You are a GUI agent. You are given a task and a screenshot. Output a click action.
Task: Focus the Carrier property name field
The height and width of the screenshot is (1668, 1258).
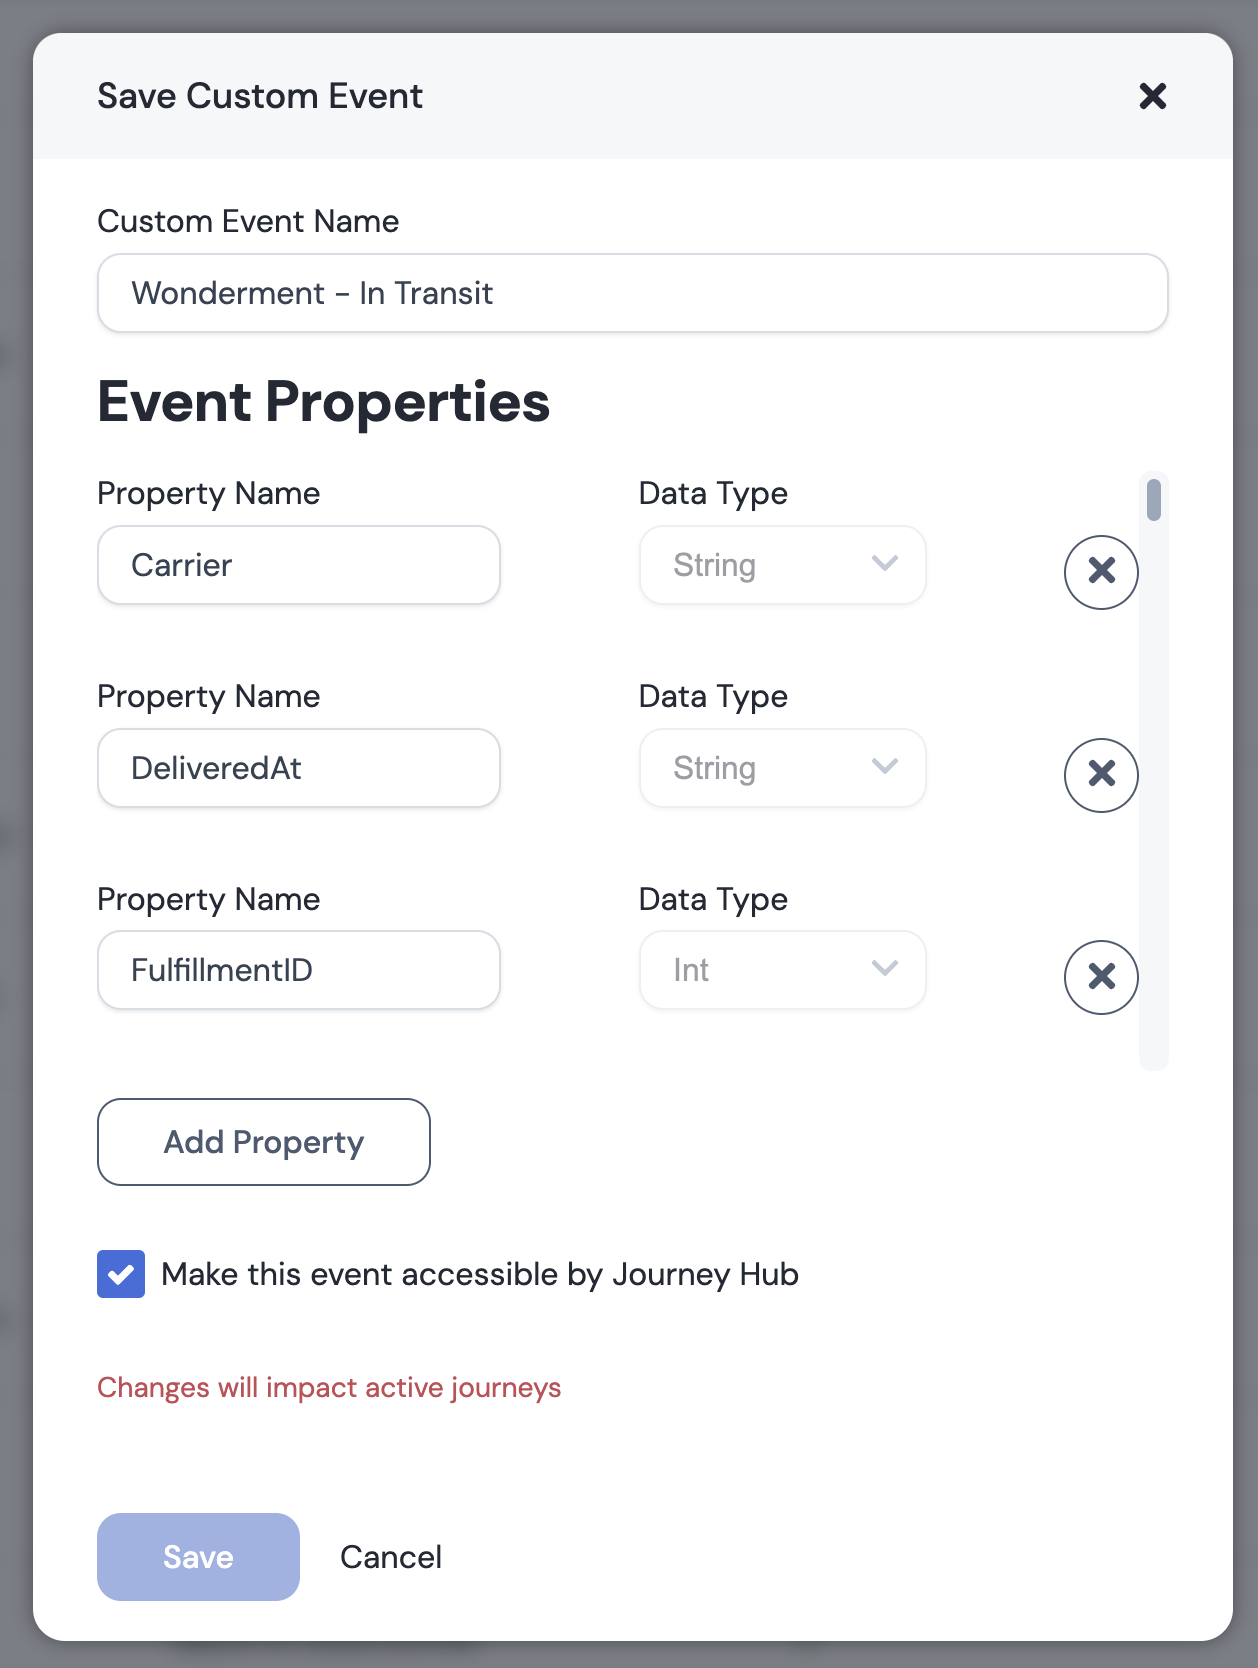[299, 565]
